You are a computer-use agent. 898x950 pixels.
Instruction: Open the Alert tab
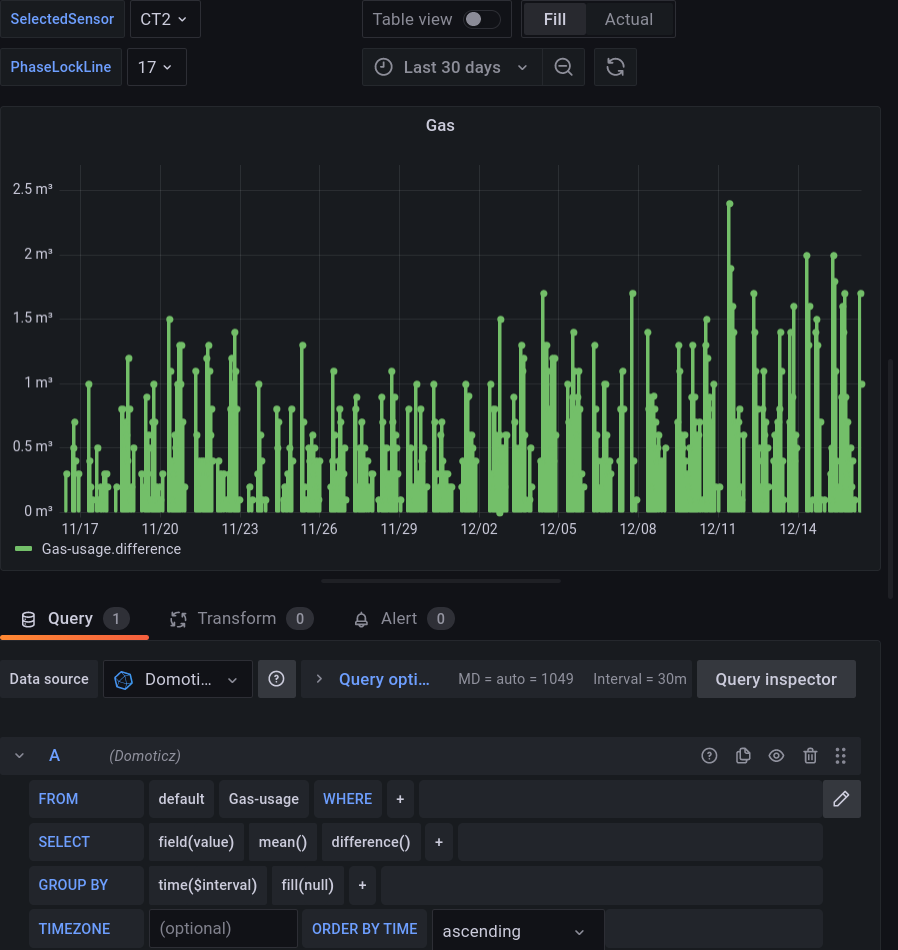coord(398,618)
